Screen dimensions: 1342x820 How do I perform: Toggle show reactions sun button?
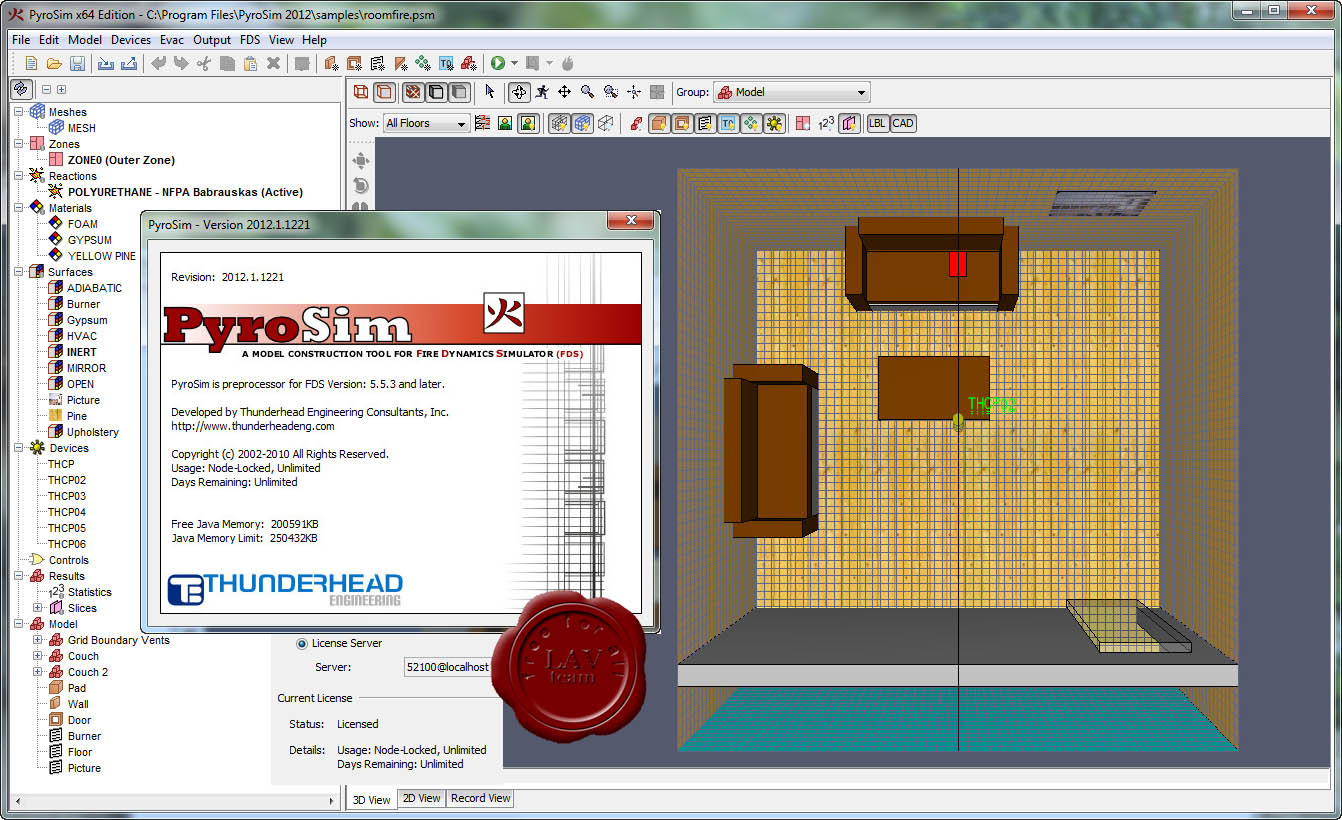click(774, 123)
